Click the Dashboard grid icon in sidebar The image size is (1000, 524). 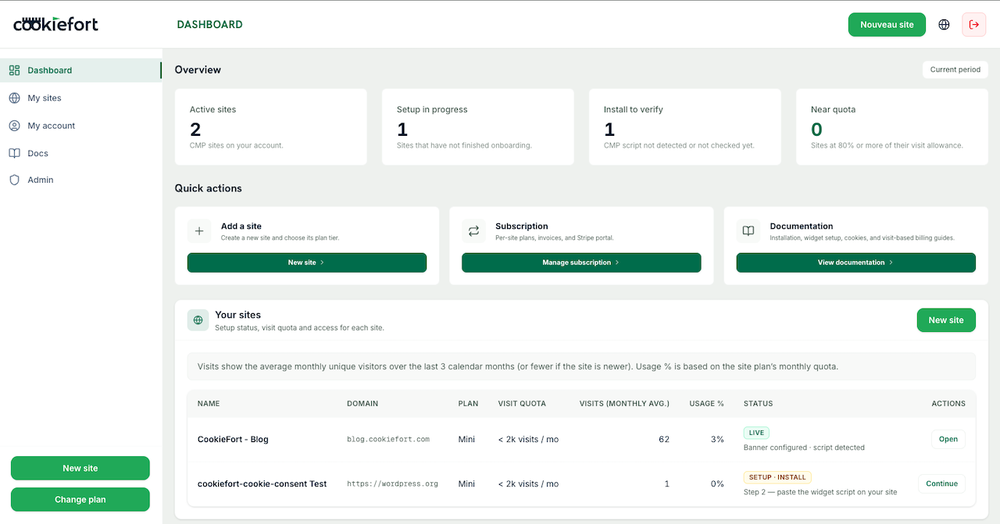15,70
